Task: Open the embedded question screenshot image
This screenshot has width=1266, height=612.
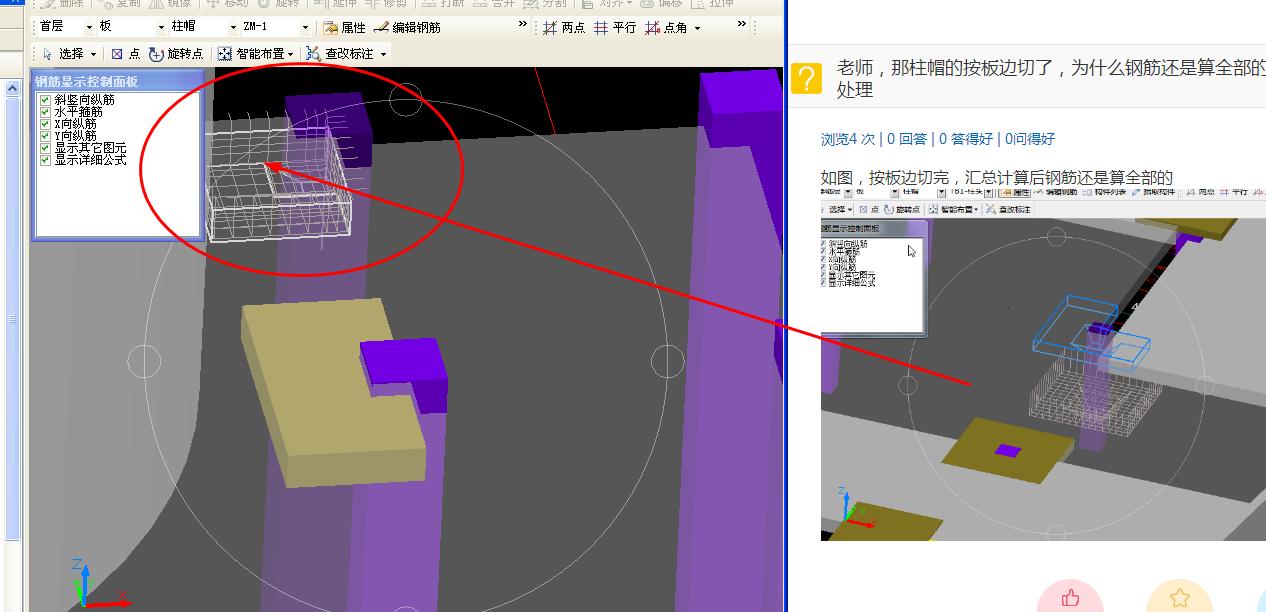Action: 1043,365
